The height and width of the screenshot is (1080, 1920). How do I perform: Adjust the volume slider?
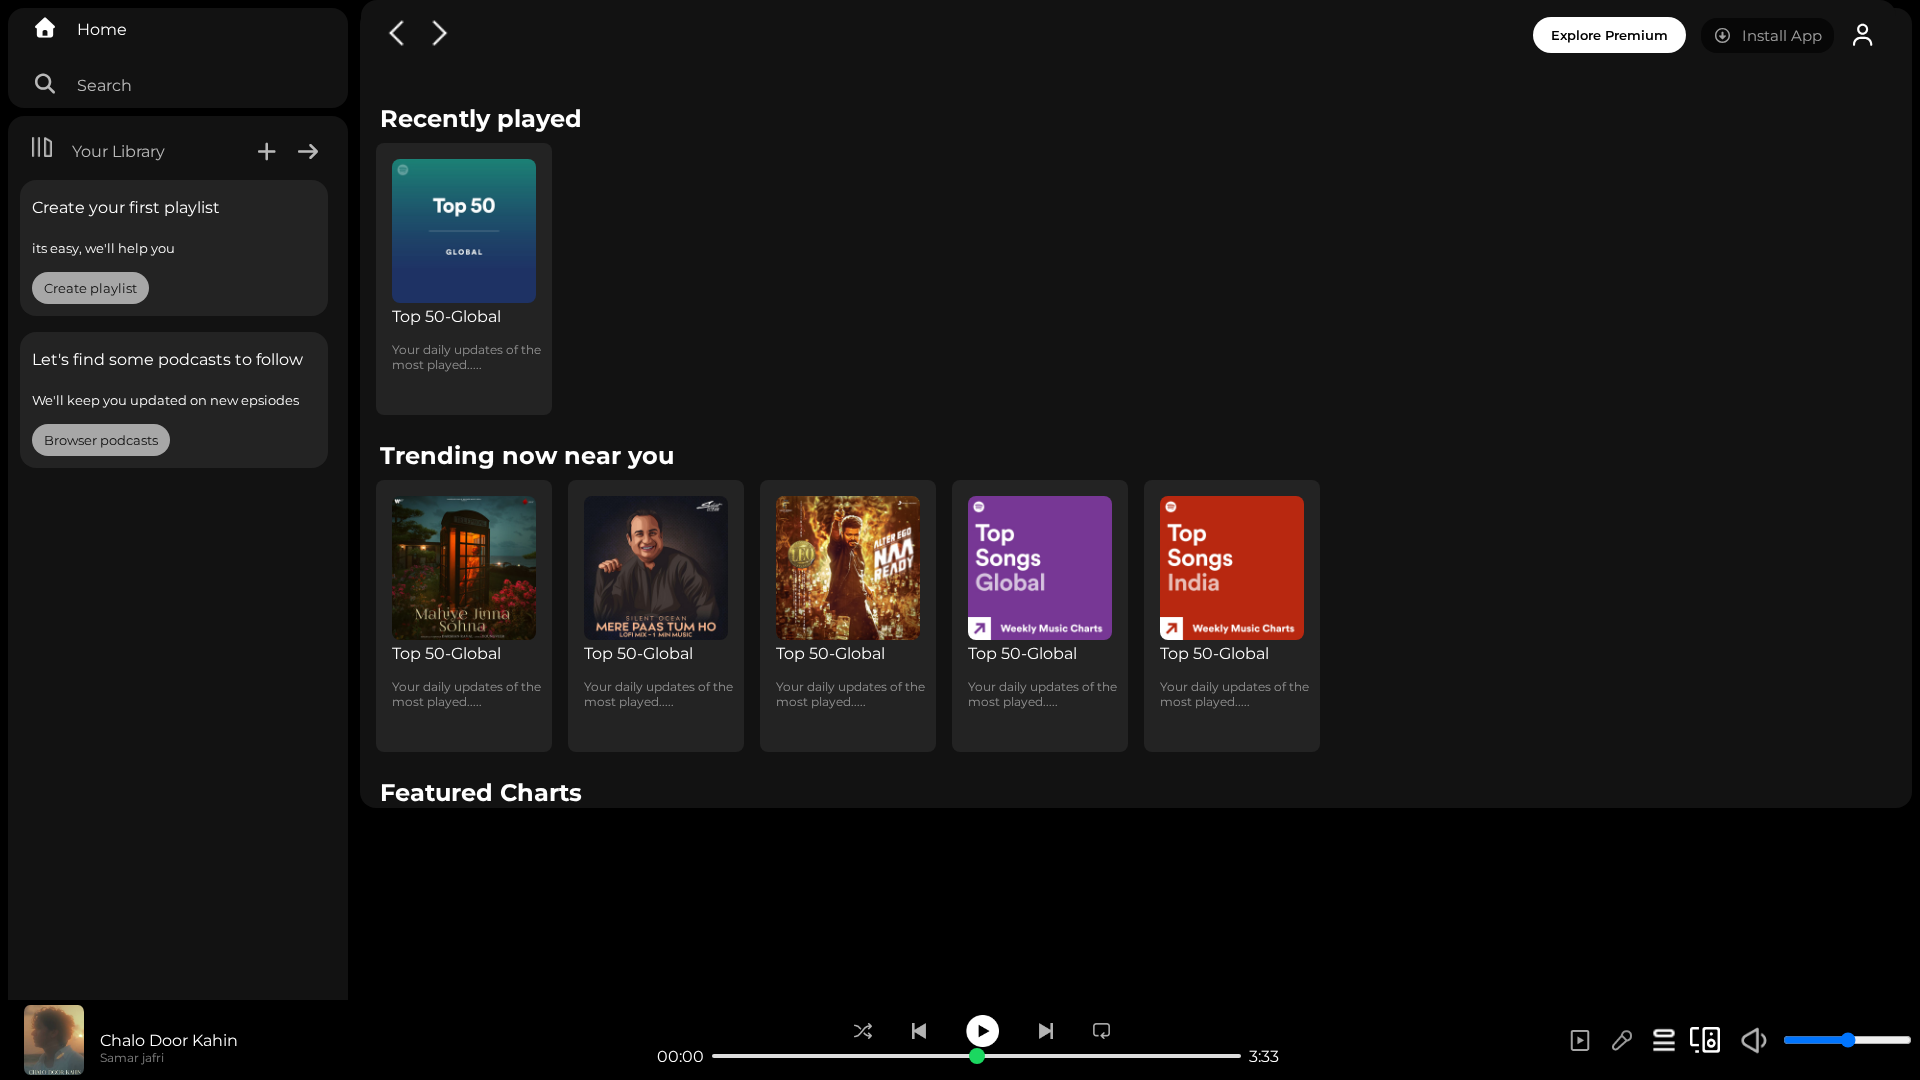tap(1847, 1040)
